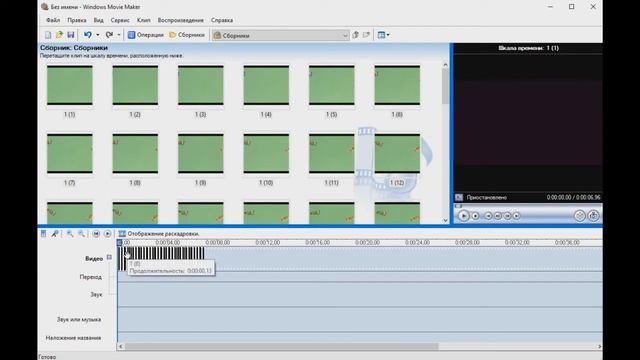Image resolution: width=640 pixels, height=360 pixels.
Task: Open the audio levels tool on timeline toolbar
Action: click(x=43, y=233)
